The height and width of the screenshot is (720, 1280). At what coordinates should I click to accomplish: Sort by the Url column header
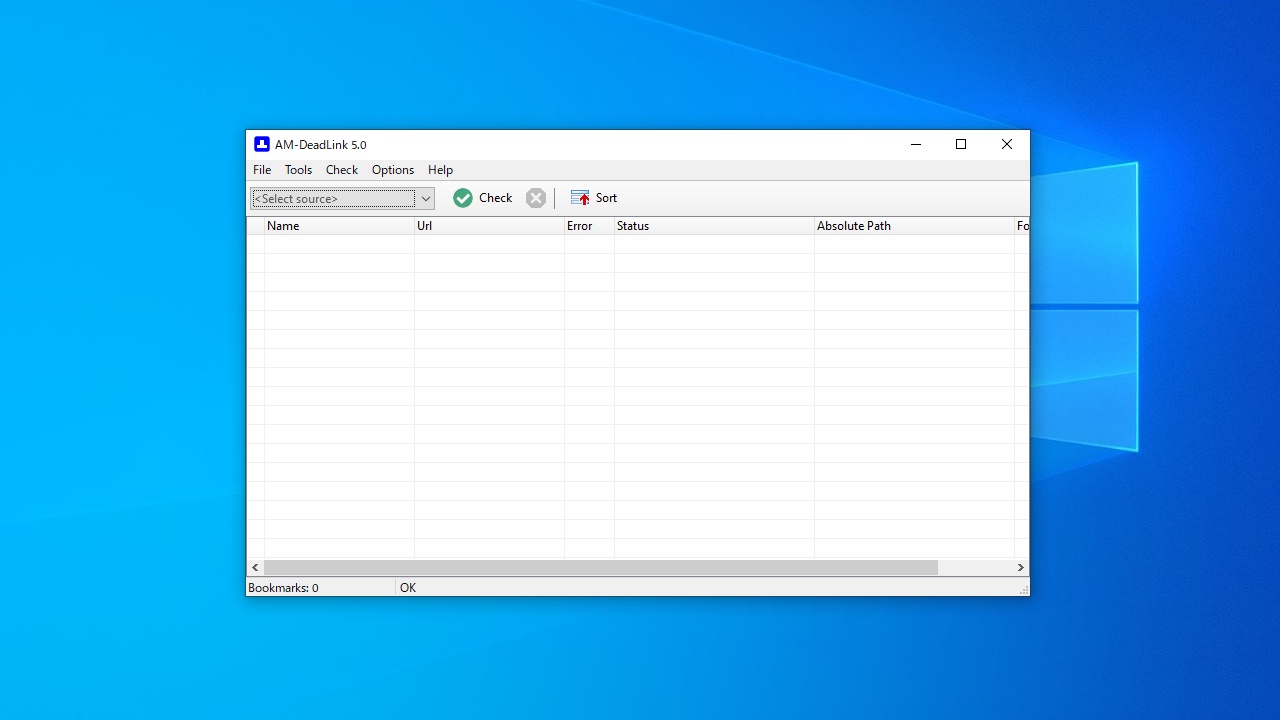tap(489, 226)
